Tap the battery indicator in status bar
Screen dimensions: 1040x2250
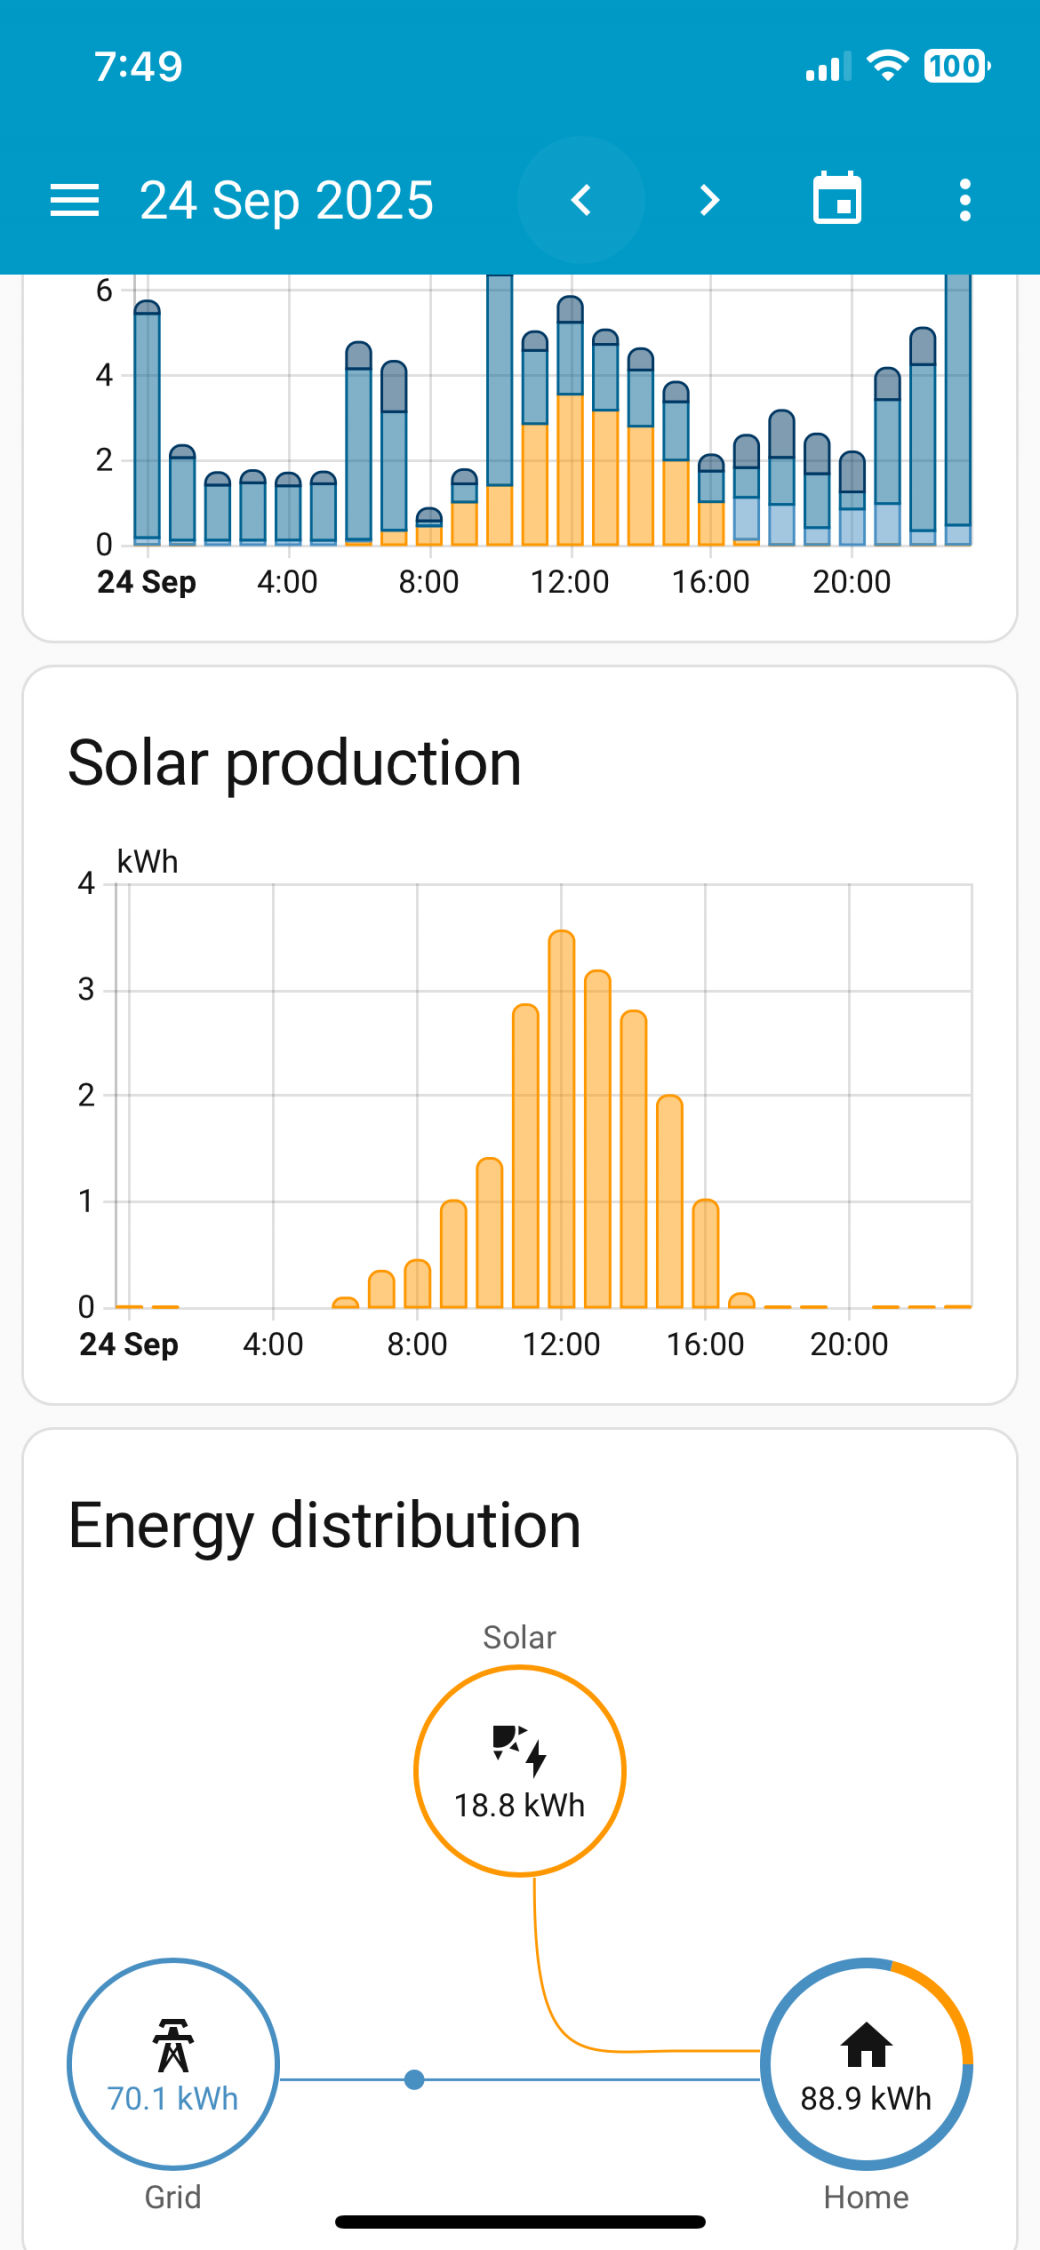point(956,67)
